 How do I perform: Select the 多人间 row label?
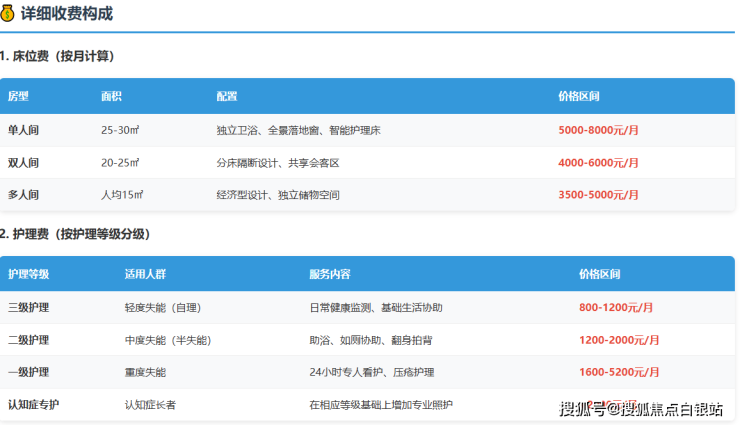tap(23, 194)
